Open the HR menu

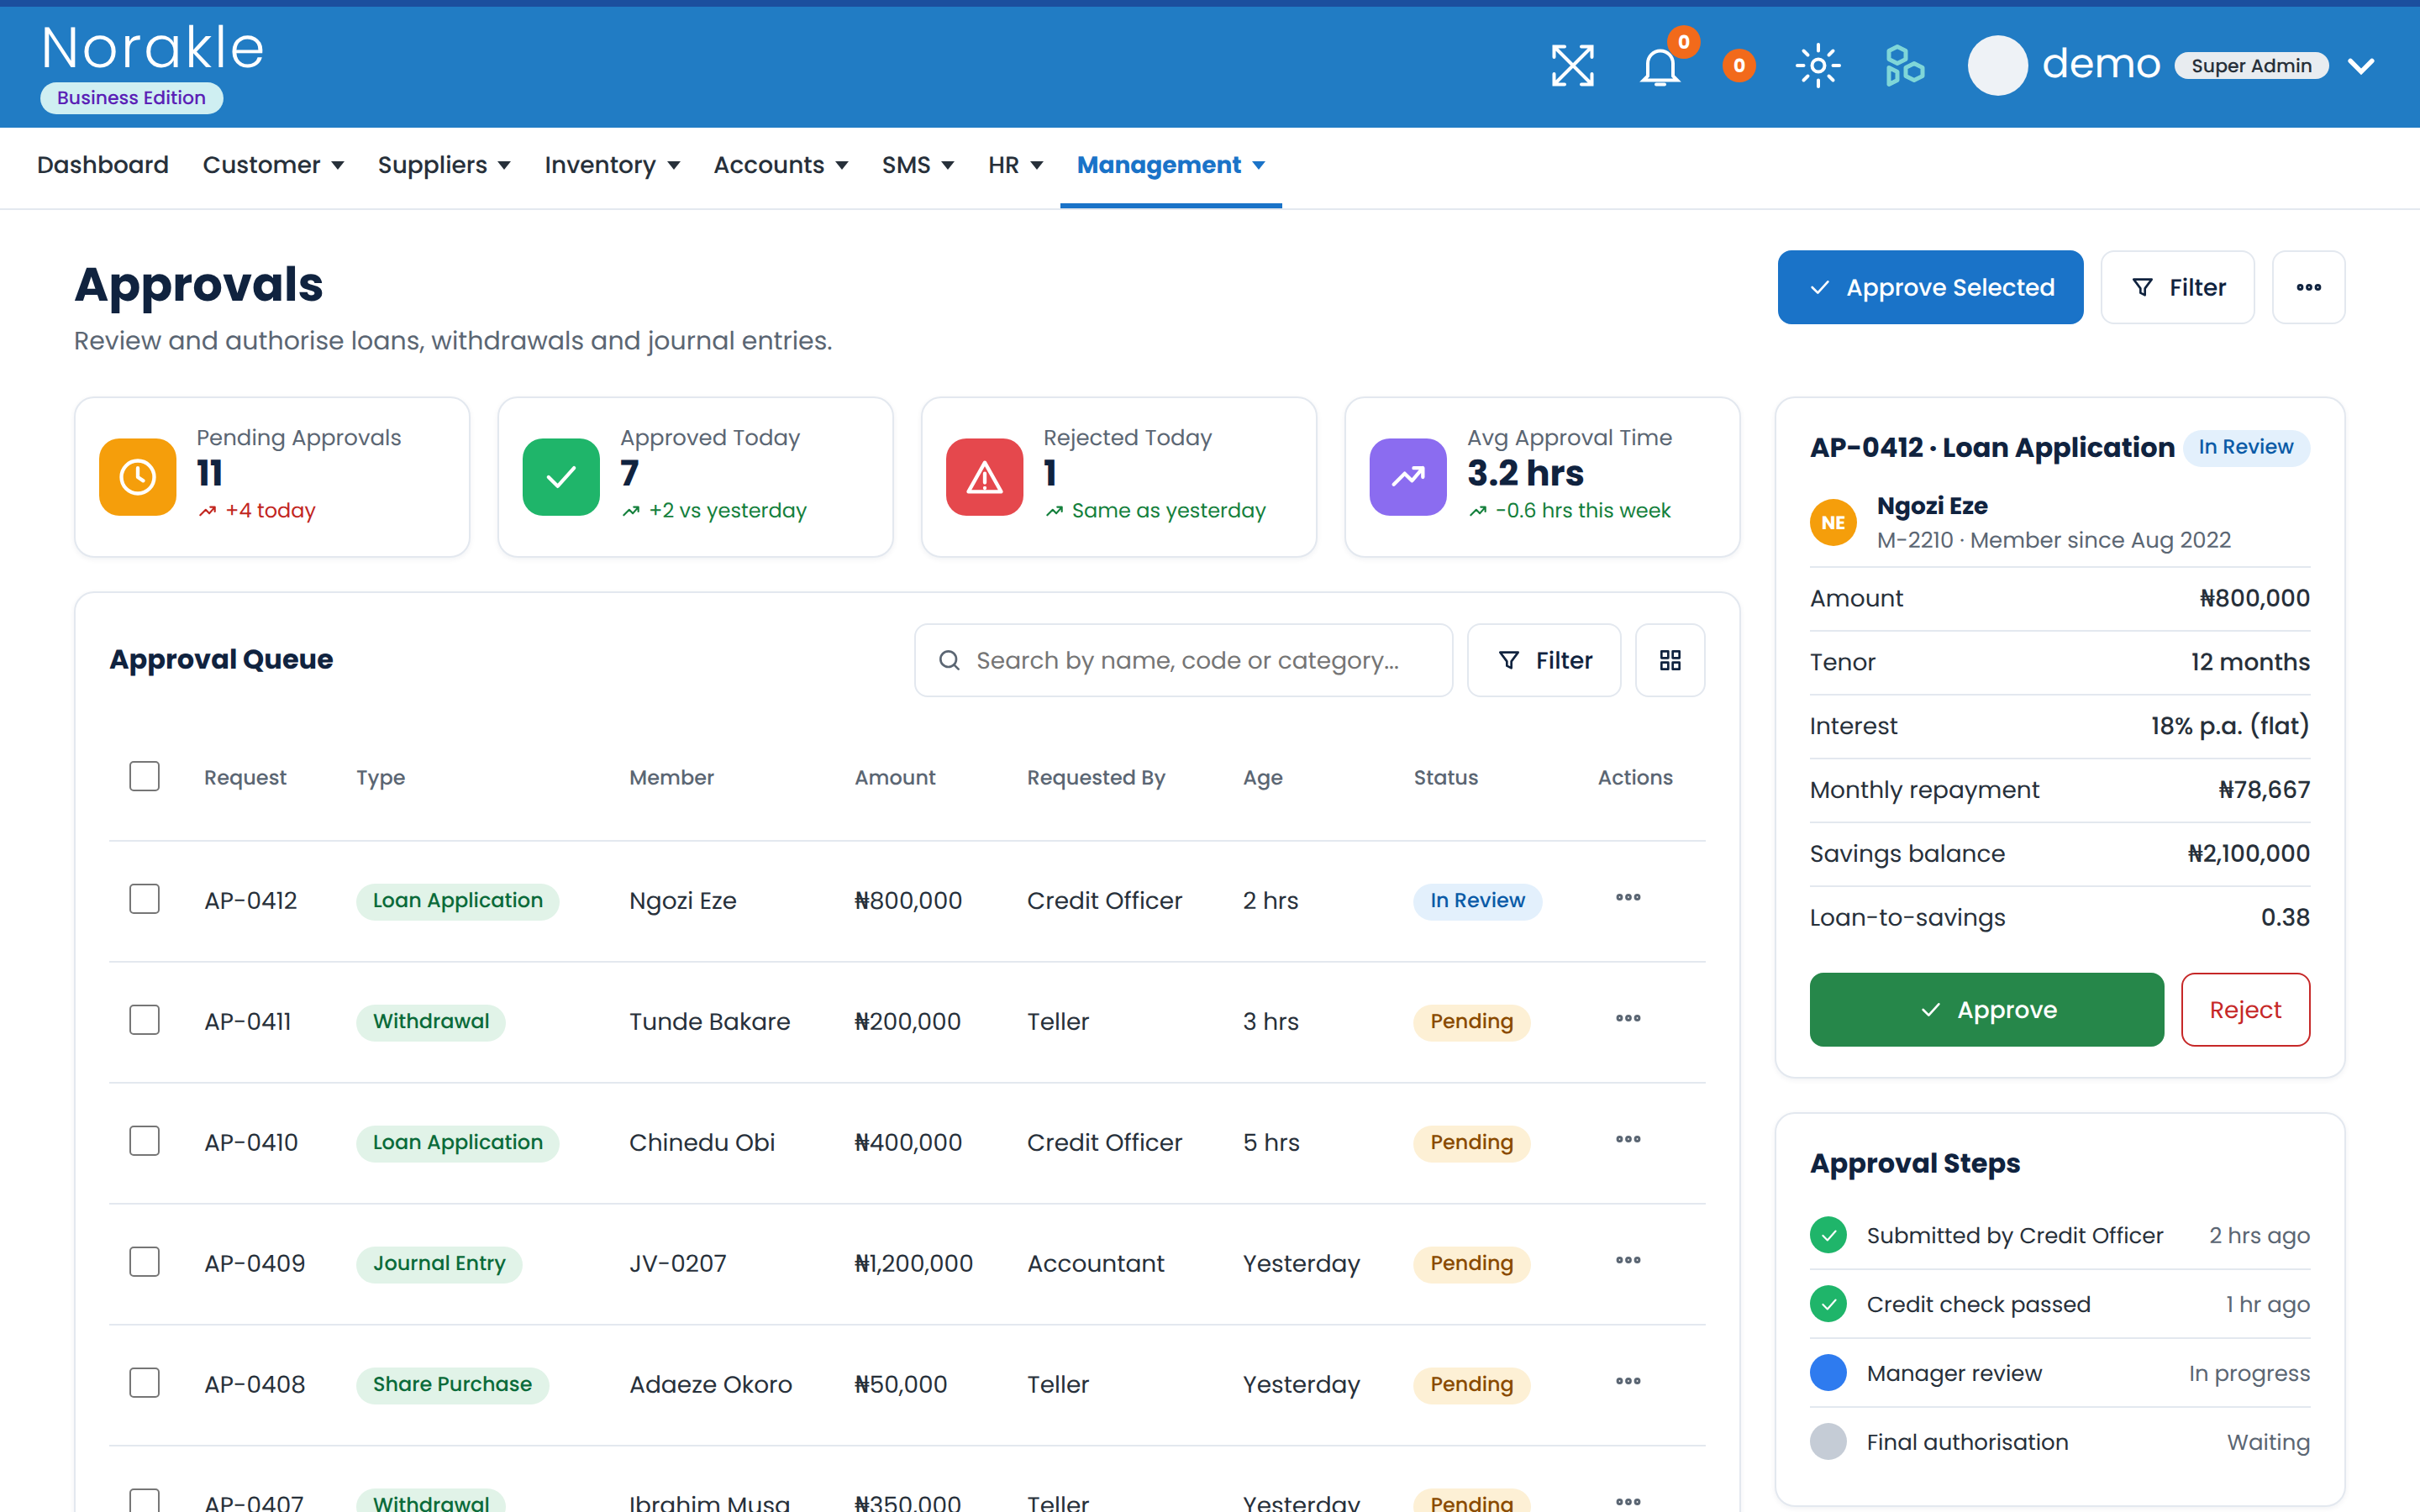point(1015,165)
